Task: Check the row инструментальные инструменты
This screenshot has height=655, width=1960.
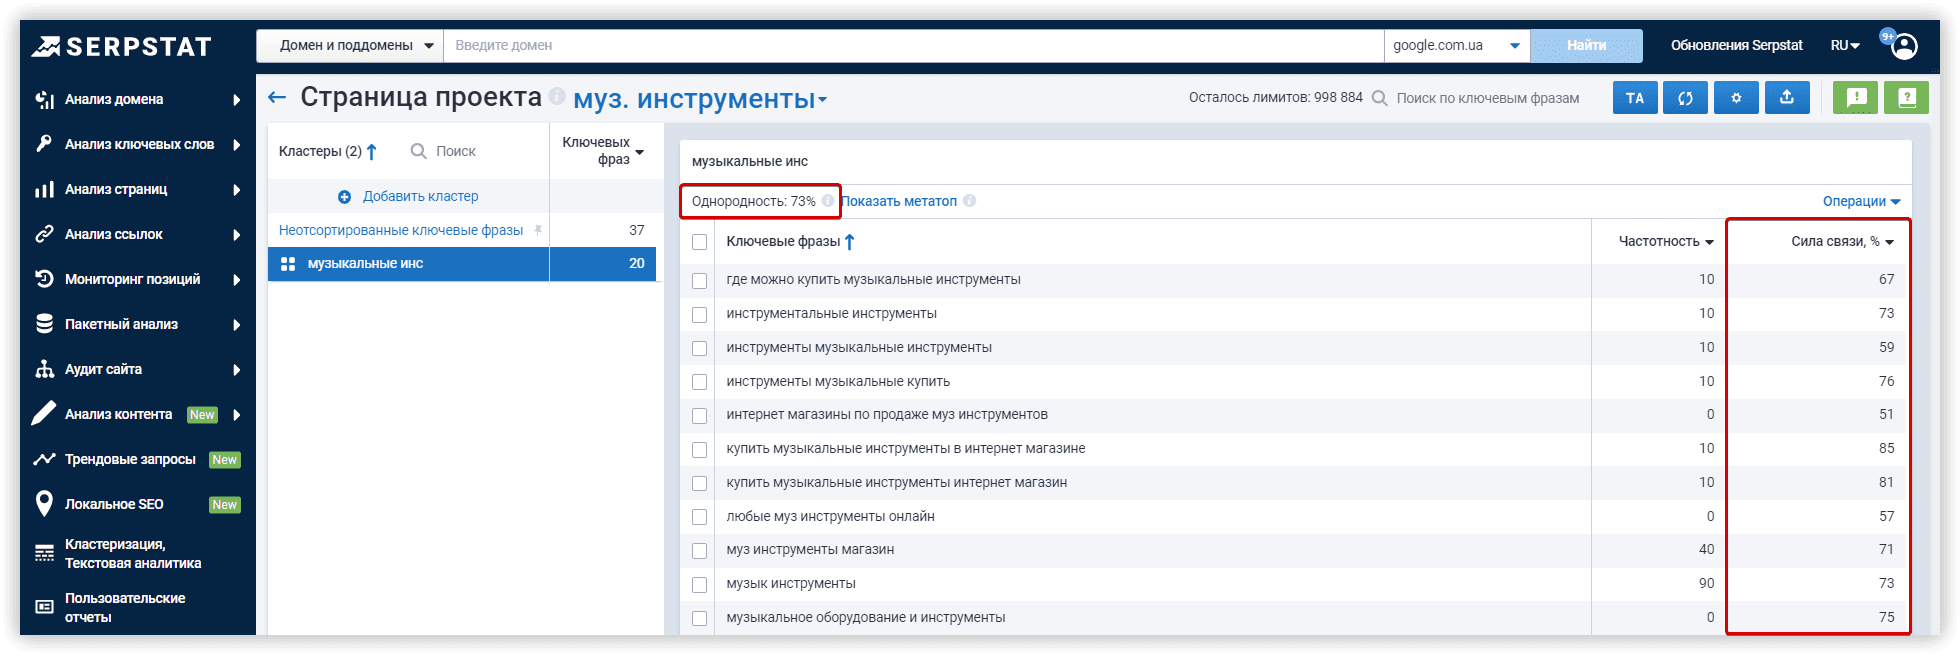Action: (700, 315)
